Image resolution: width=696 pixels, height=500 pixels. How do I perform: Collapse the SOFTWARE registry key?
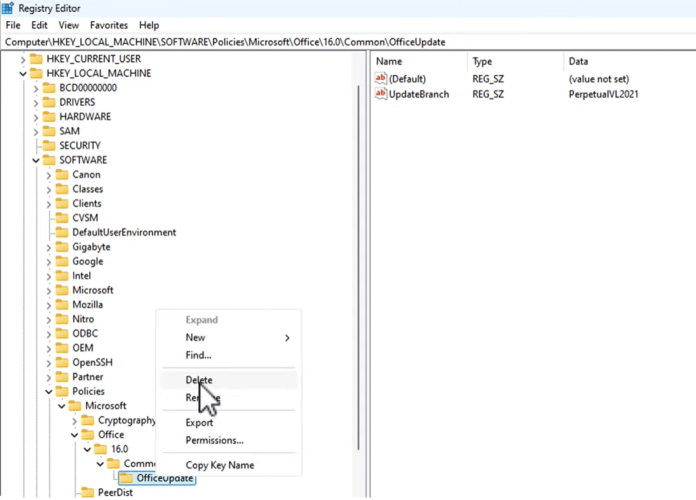[x=37, y=160]
